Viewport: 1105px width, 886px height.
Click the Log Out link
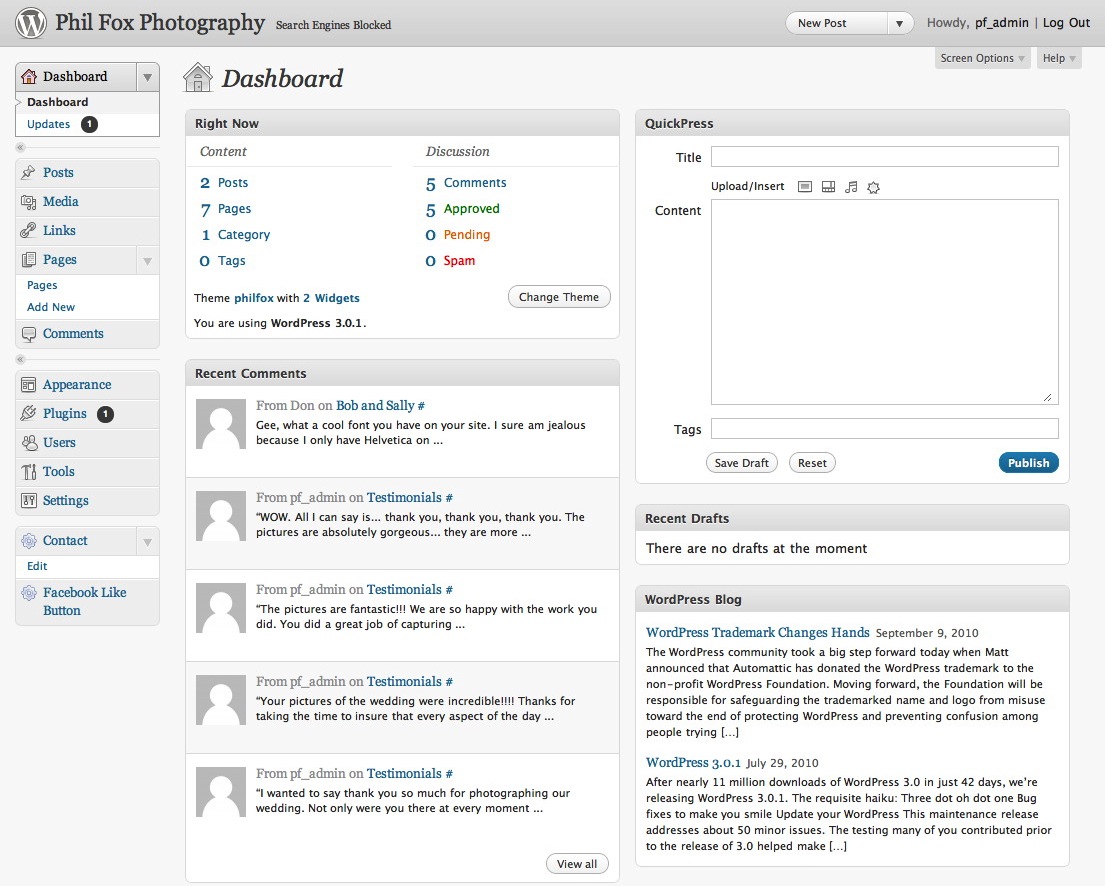[x=1066, y=23]
